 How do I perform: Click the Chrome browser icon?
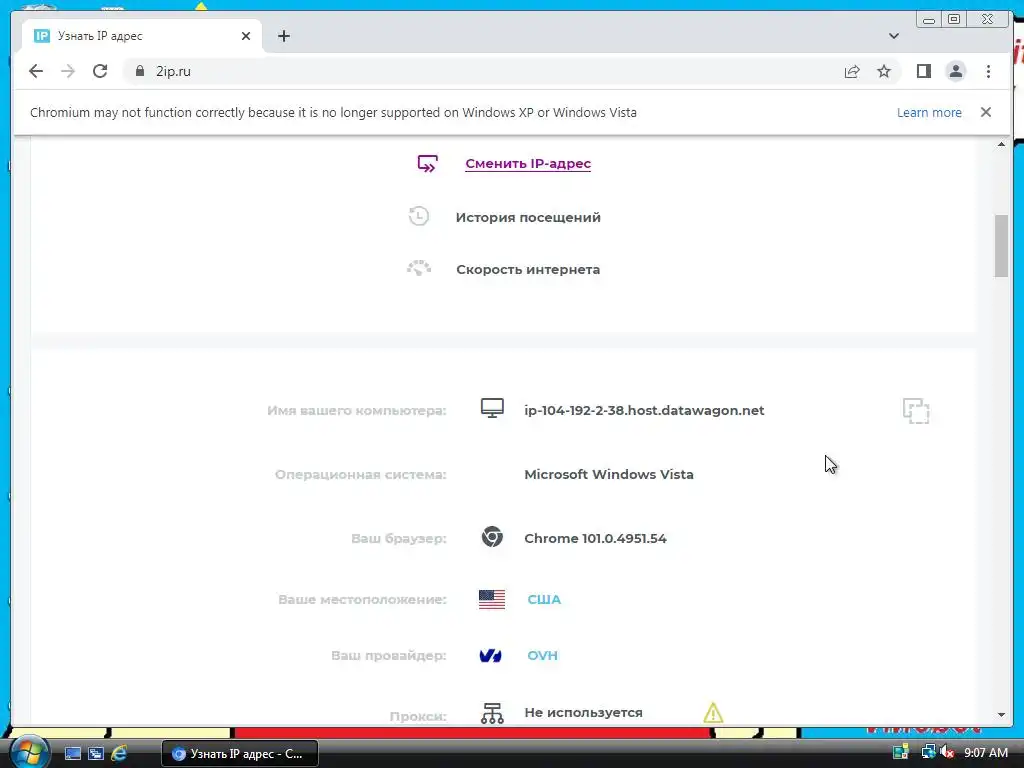pos(492,537)
